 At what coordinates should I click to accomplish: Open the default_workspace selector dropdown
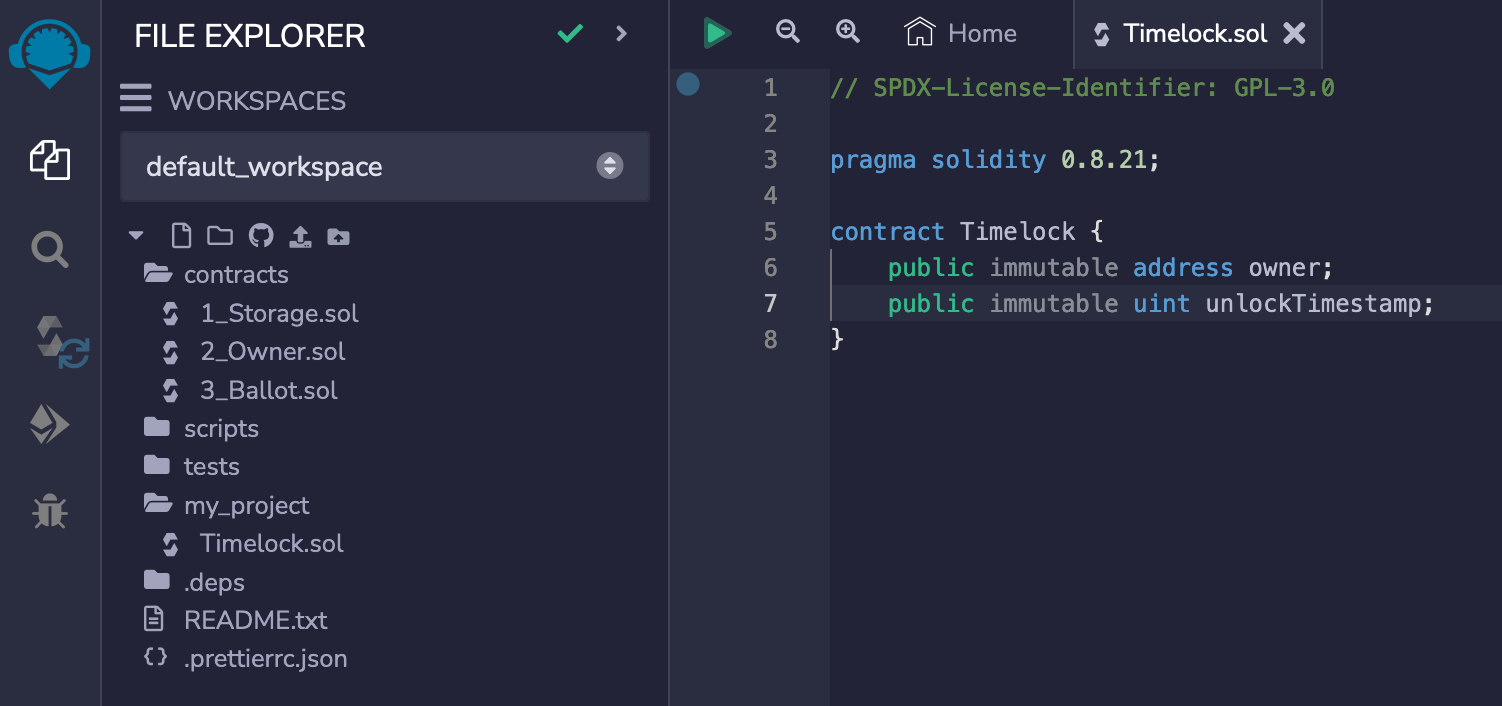pos(610,166)
